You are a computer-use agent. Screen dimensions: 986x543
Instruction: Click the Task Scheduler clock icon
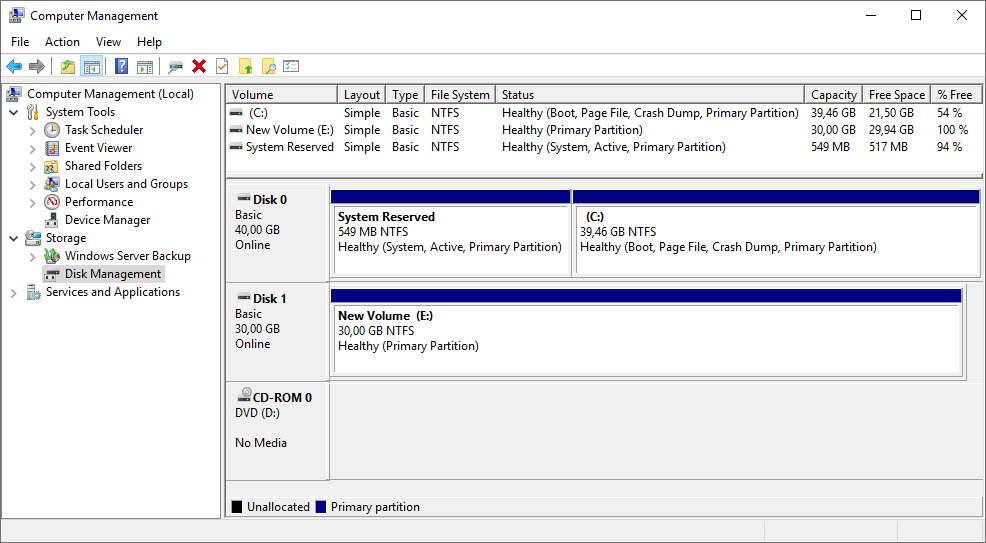pos(52,130)
